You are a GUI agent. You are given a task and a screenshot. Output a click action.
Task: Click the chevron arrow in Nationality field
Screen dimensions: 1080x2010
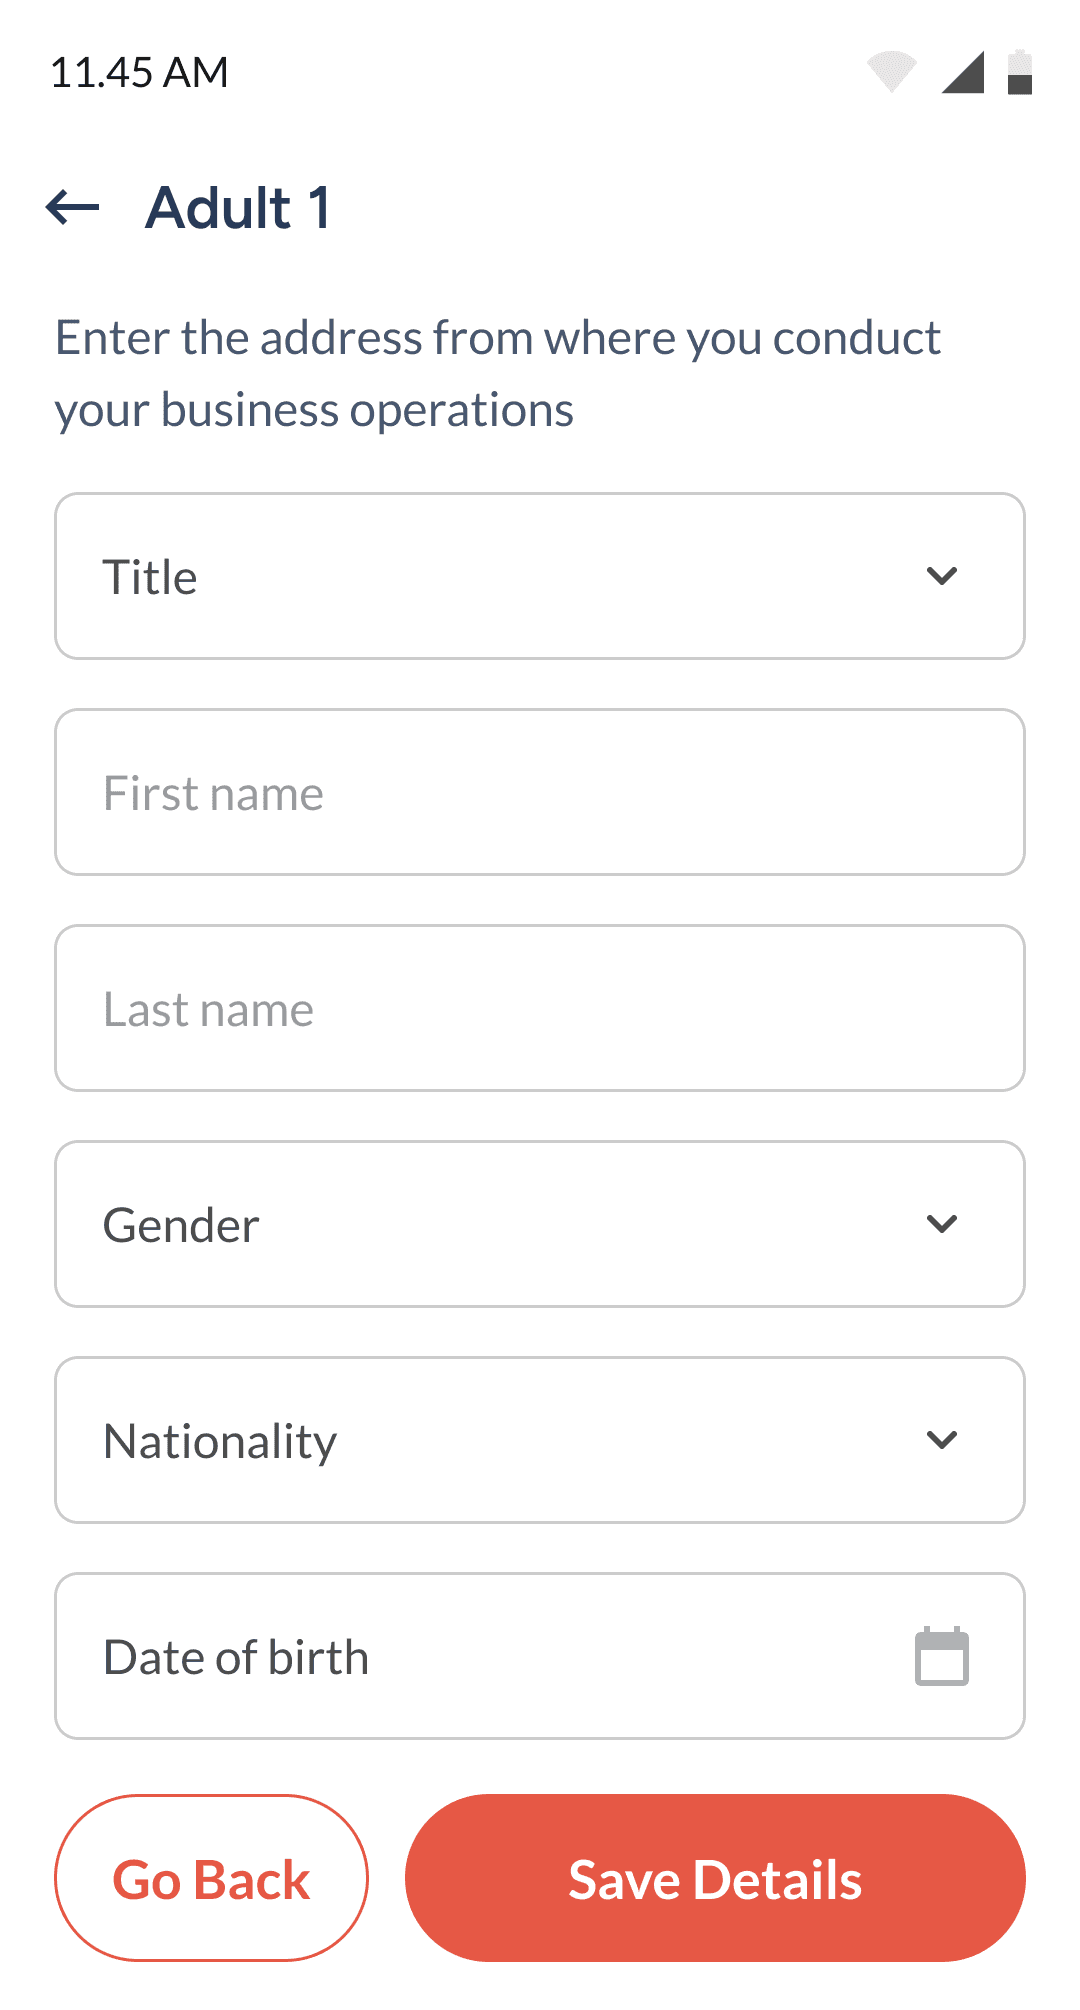942,1440
